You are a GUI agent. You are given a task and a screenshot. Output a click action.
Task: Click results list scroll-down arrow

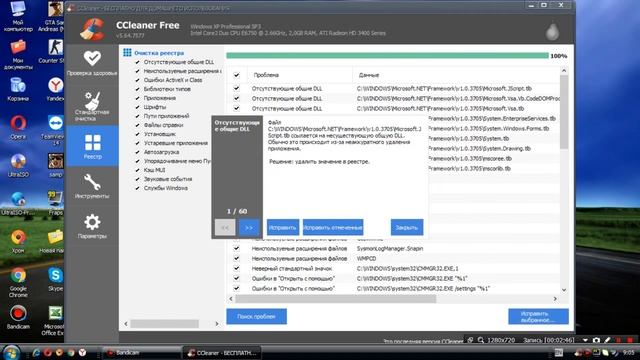564,290
